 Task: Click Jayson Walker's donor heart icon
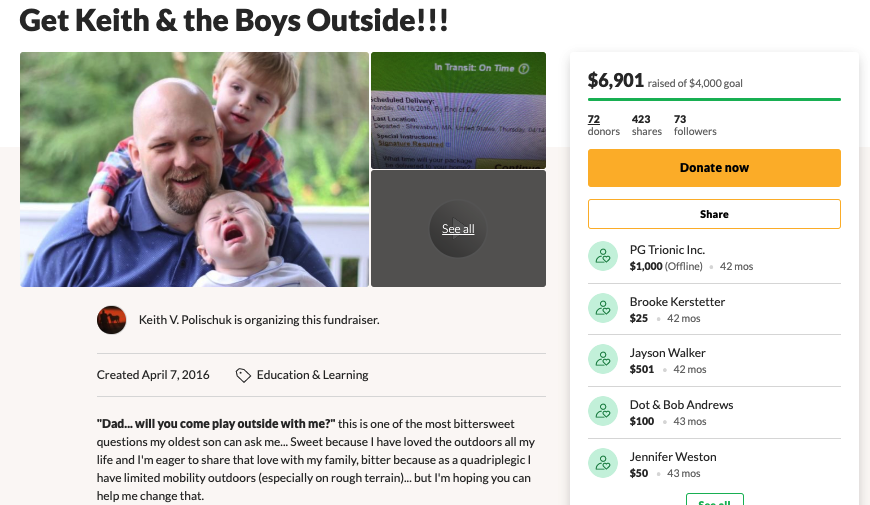pos(602,359)
